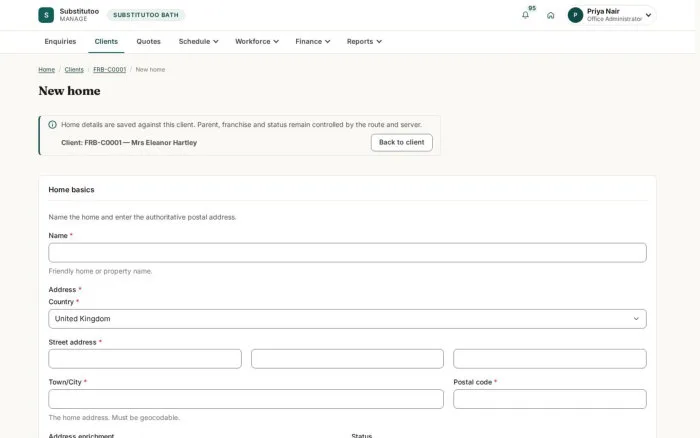Focus the Town/City input field
The image size is (700, 438).
click(x=246, y=399)
